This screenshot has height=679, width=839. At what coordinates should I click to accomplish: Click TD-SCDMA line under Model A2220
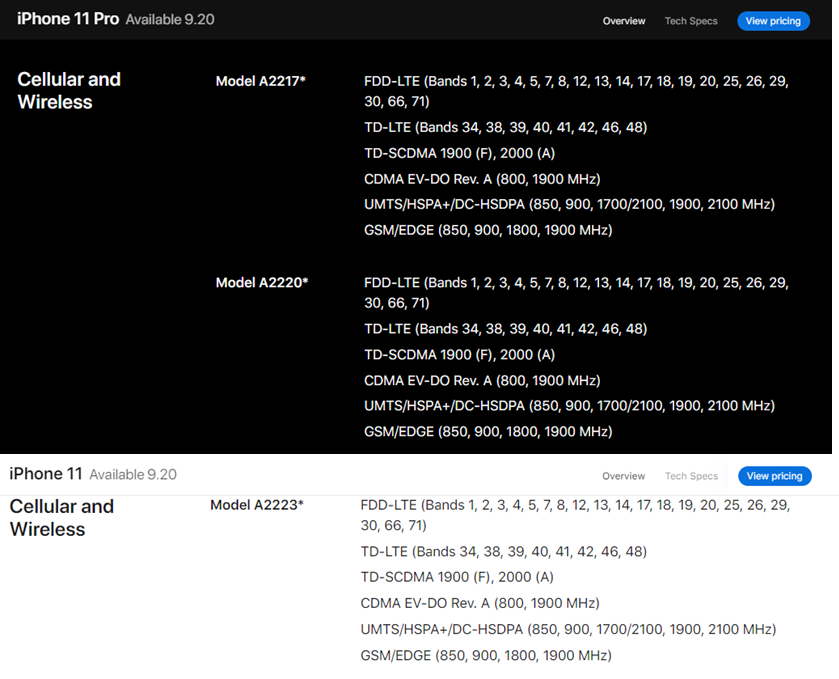[460, 355]
